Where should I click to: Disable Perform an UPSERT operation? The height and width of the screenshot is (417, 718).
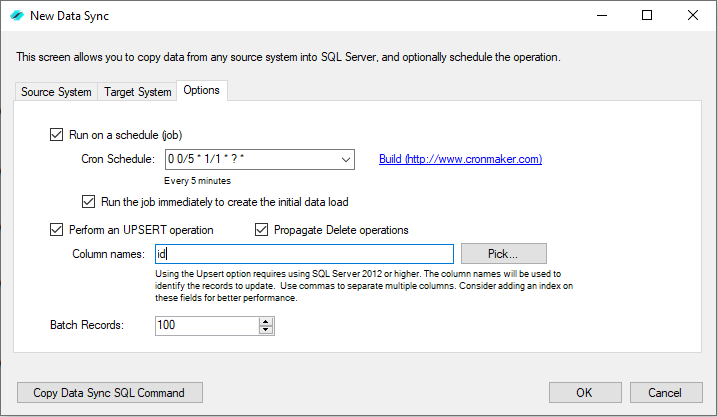click(56, 230)
